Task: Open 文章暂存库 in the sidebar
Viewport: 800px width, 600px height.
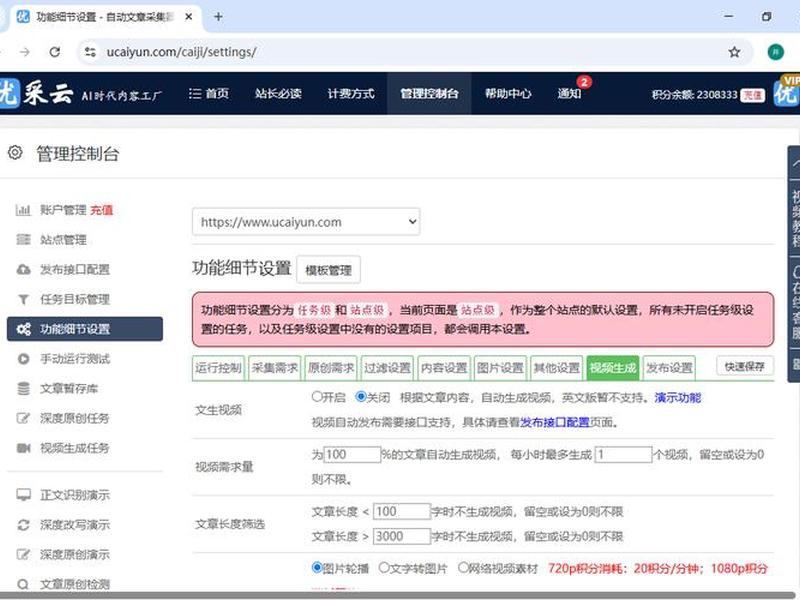Action: click(69, 389)
